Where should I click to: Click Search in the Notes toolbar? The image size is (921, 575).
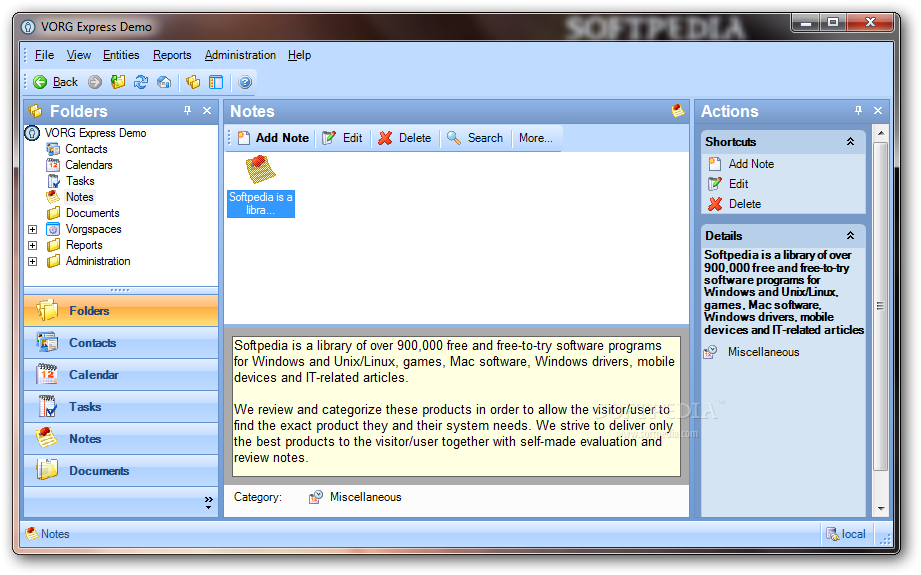(x=475, y=138)
